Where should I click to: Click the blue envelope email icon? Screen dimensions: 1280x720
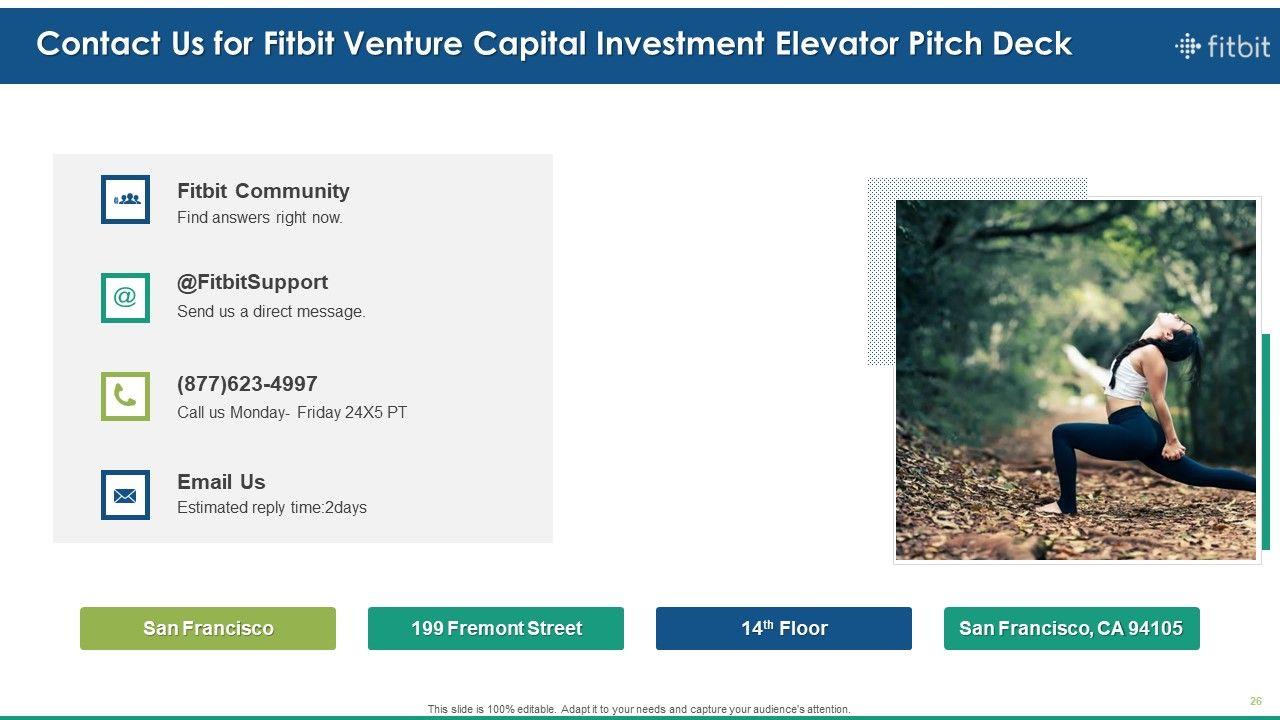point(125,495)
